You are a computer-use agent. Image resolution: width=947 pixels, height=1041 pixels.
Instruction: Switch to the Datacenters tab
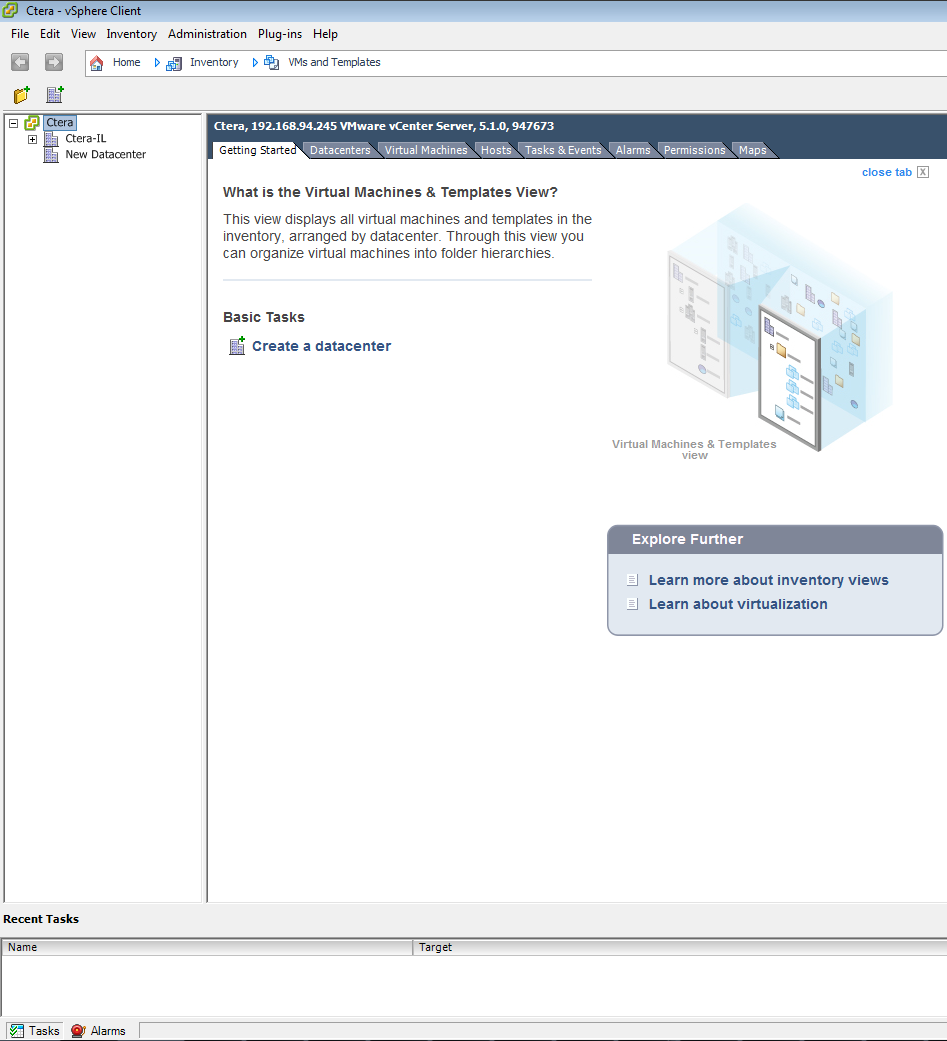(340, 150)
